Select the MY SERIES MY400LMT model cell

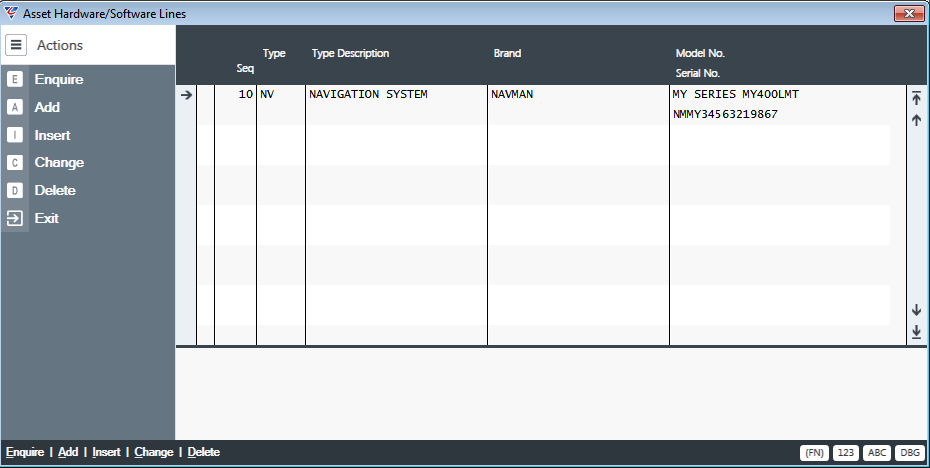coord(735,94)
